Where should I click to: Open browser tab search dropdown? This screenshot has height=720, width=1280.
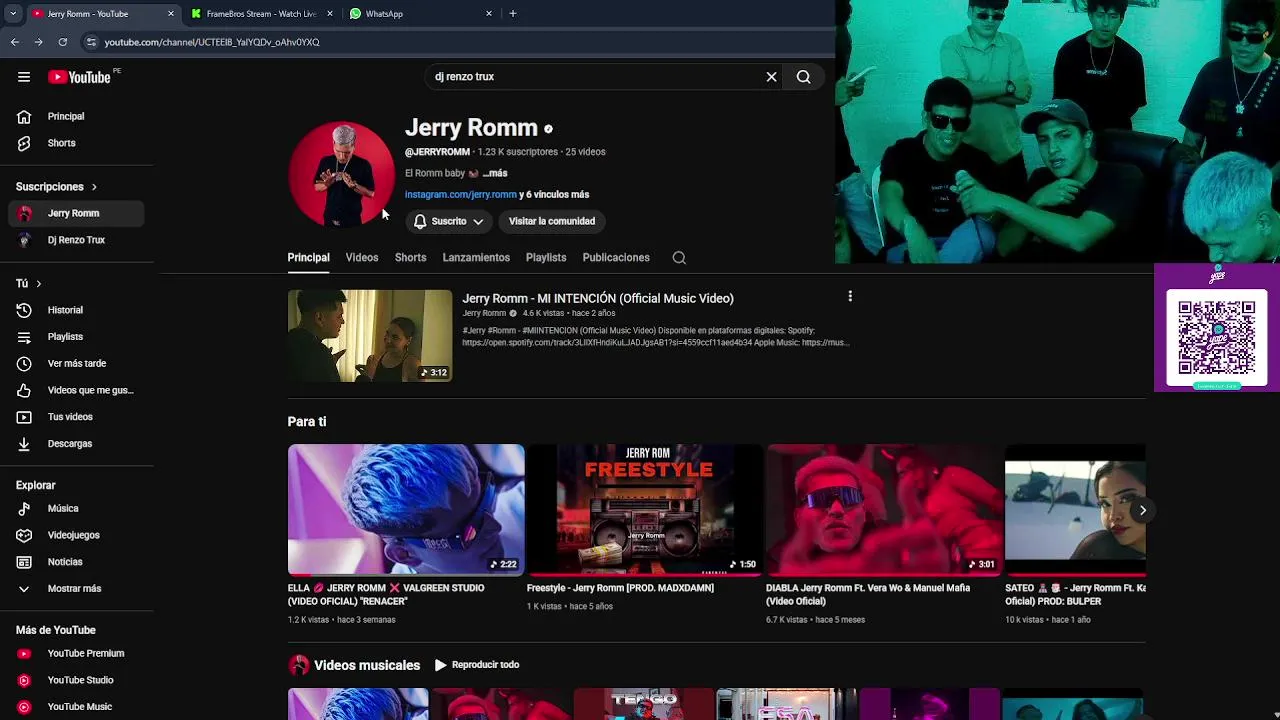[x=13, y=14]
